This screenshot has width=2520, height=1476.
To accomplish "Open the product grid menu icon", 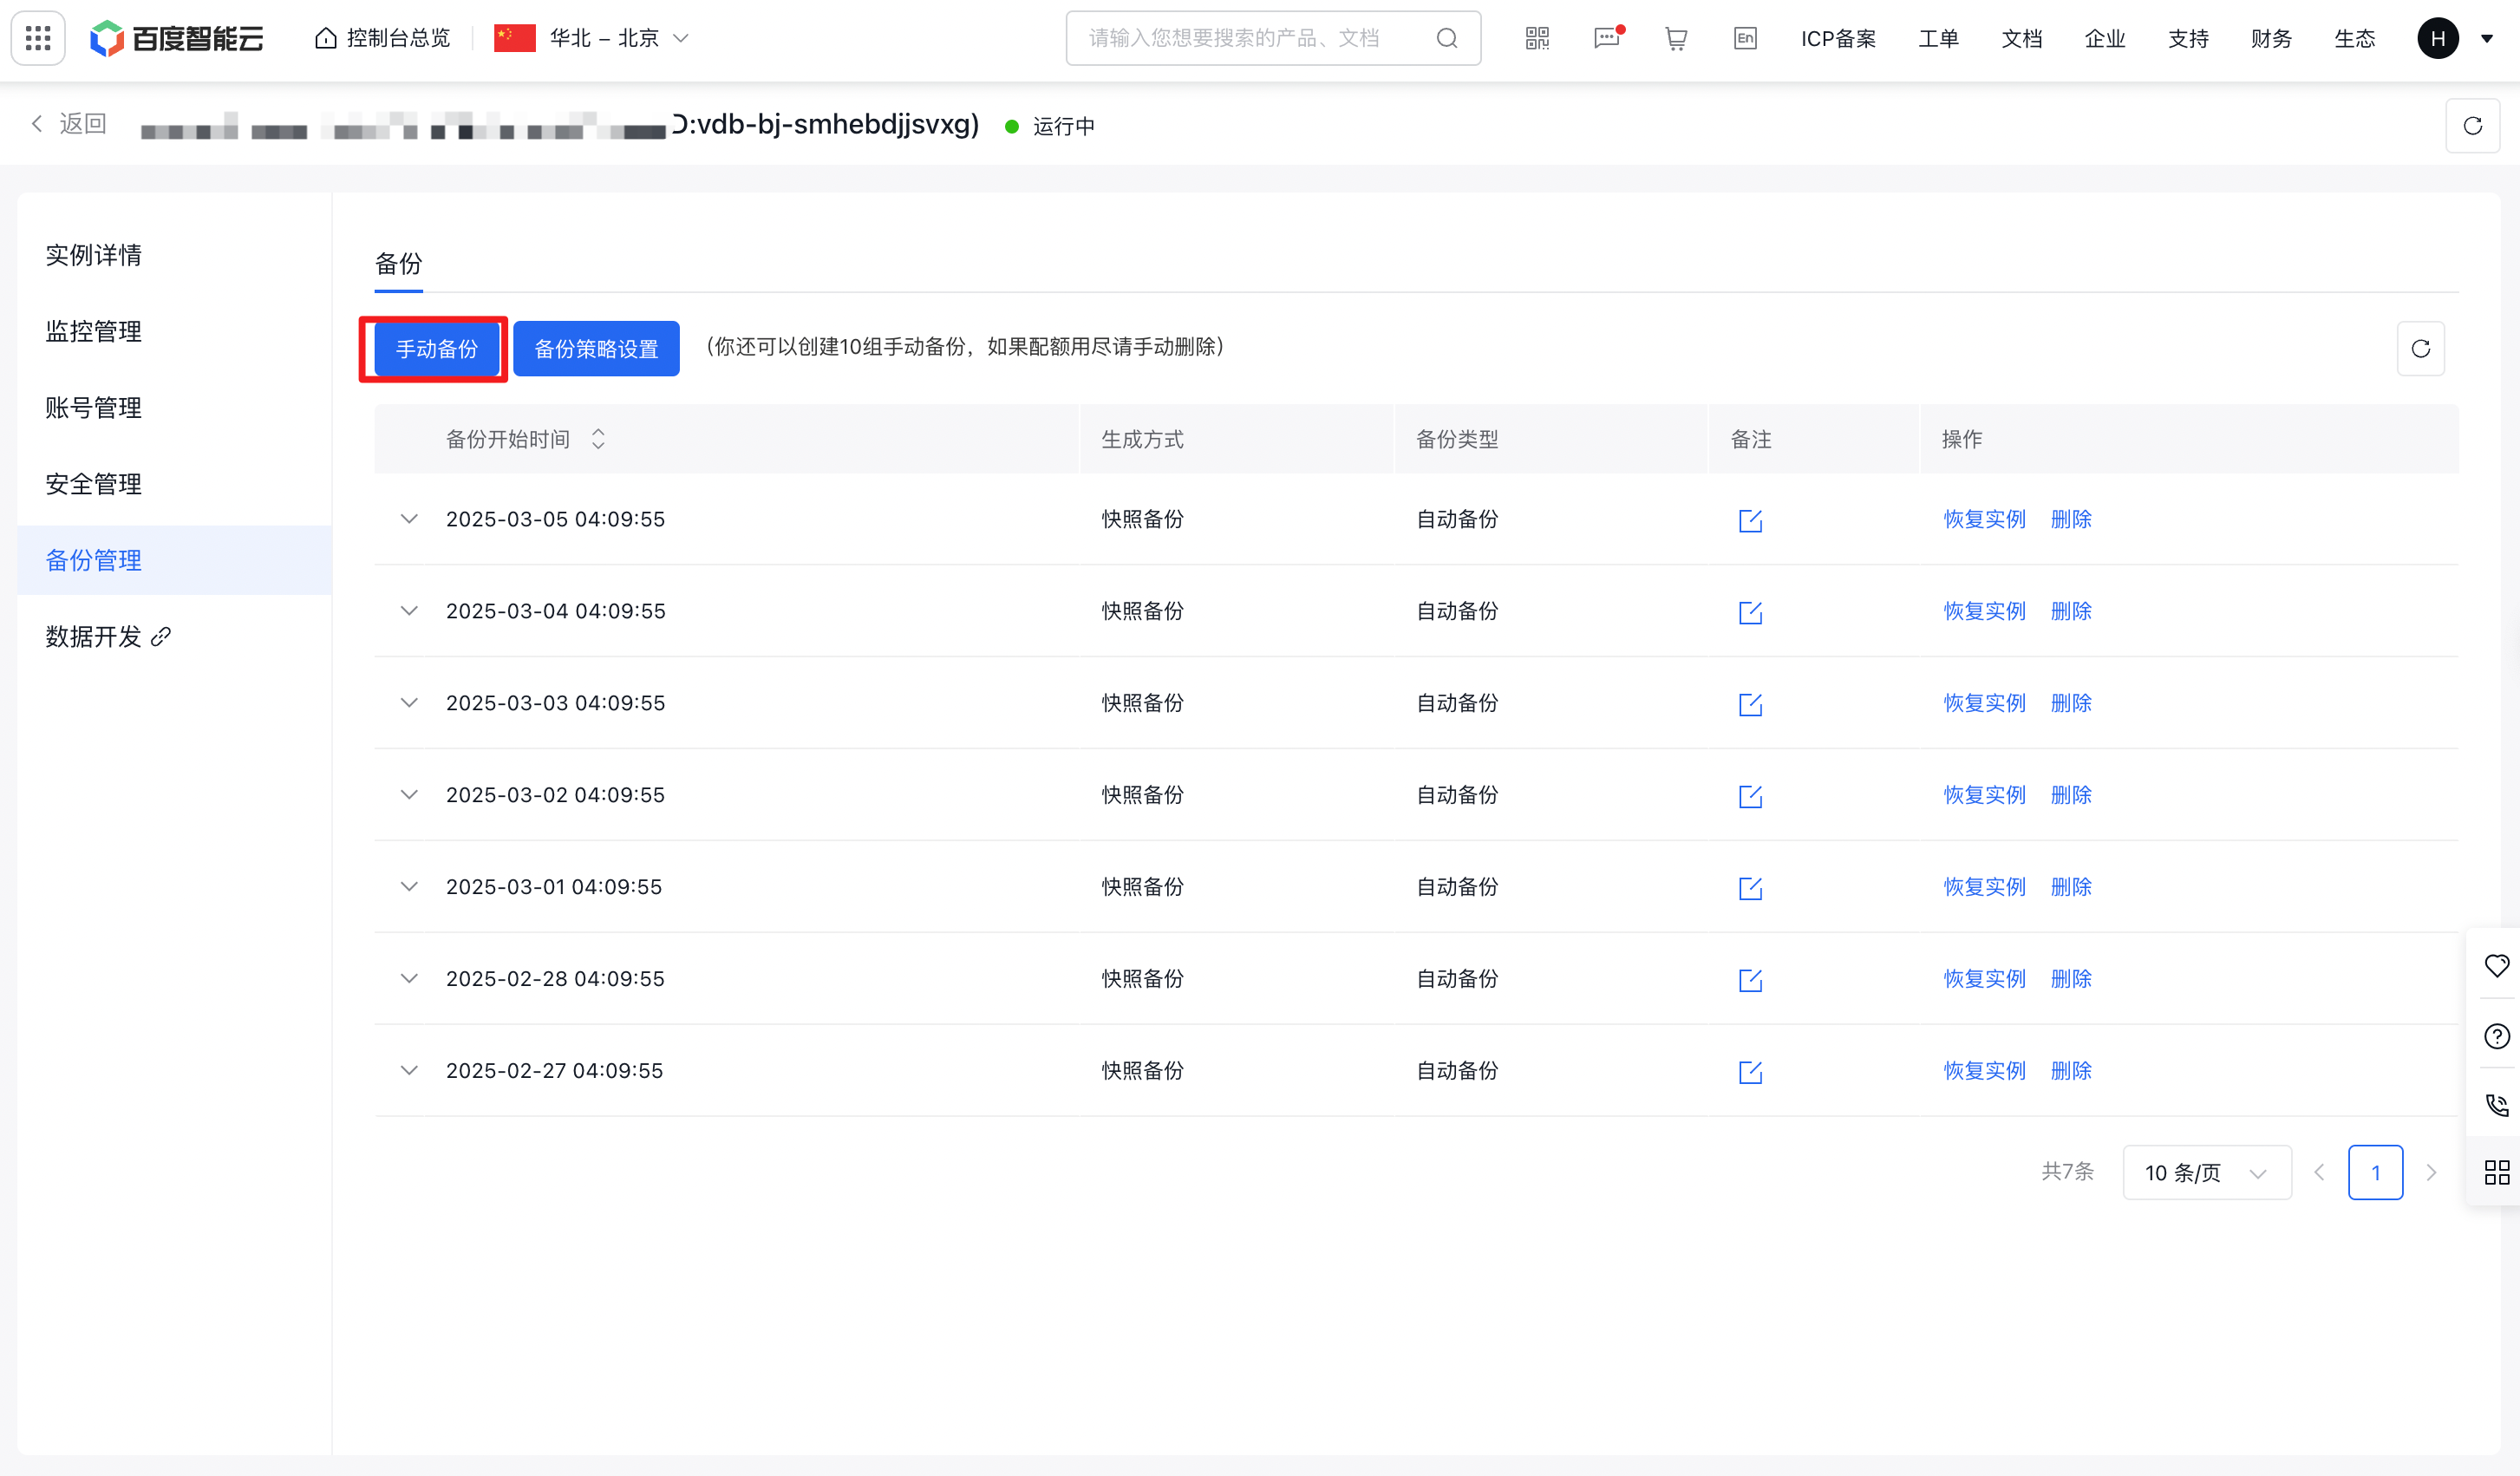I will pos(38,38).
